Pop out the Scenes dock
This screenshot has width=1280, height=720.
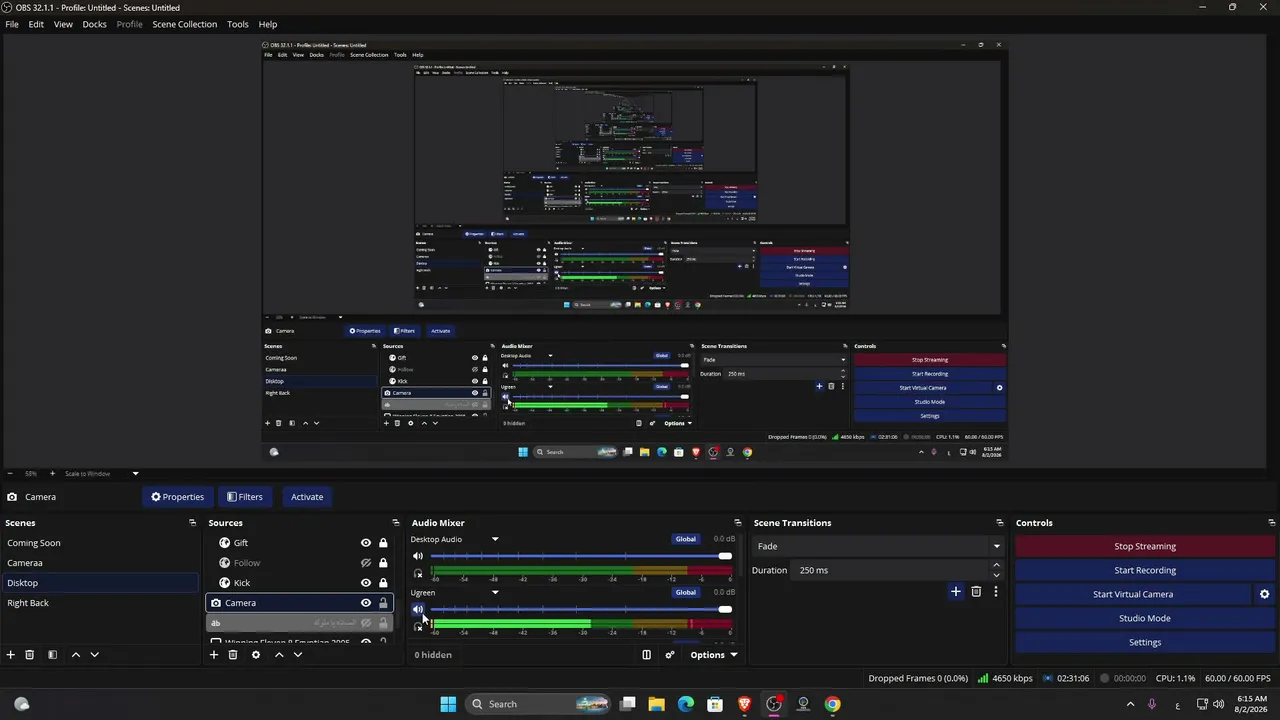(x=192, y=523)
